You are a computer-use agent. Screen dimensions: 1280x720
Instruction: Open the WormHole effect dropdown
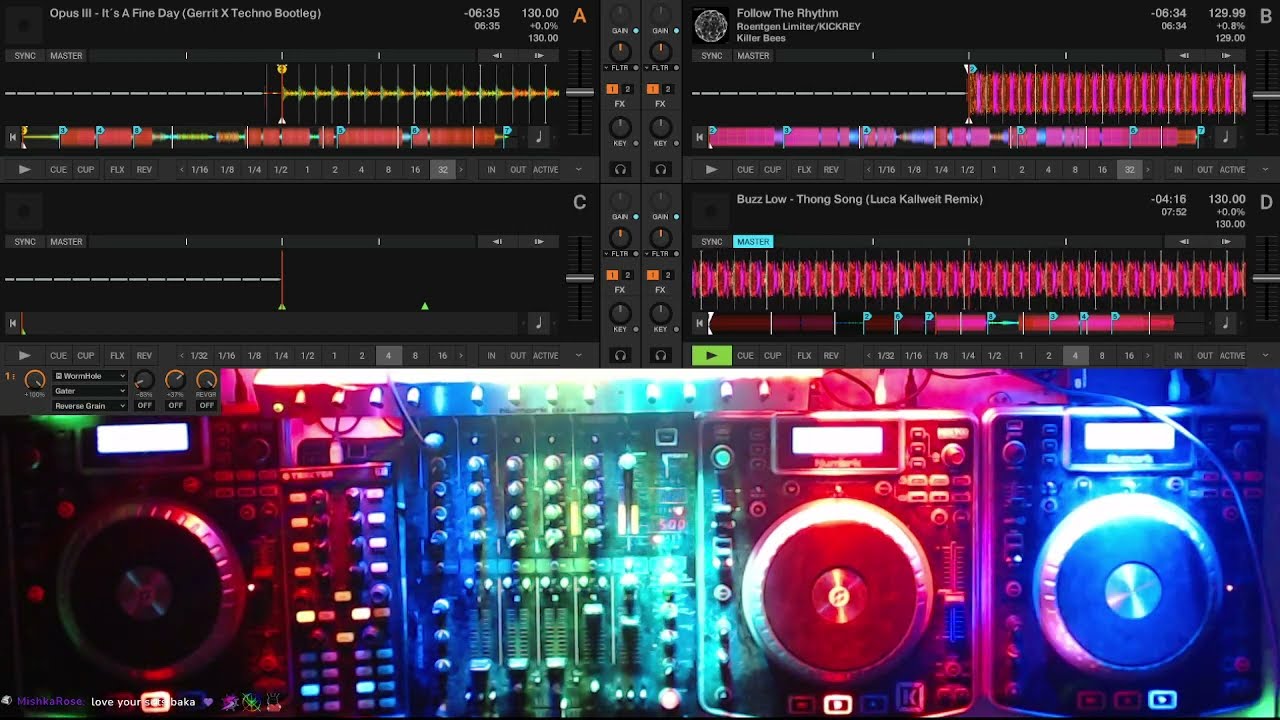pos(90,376)
